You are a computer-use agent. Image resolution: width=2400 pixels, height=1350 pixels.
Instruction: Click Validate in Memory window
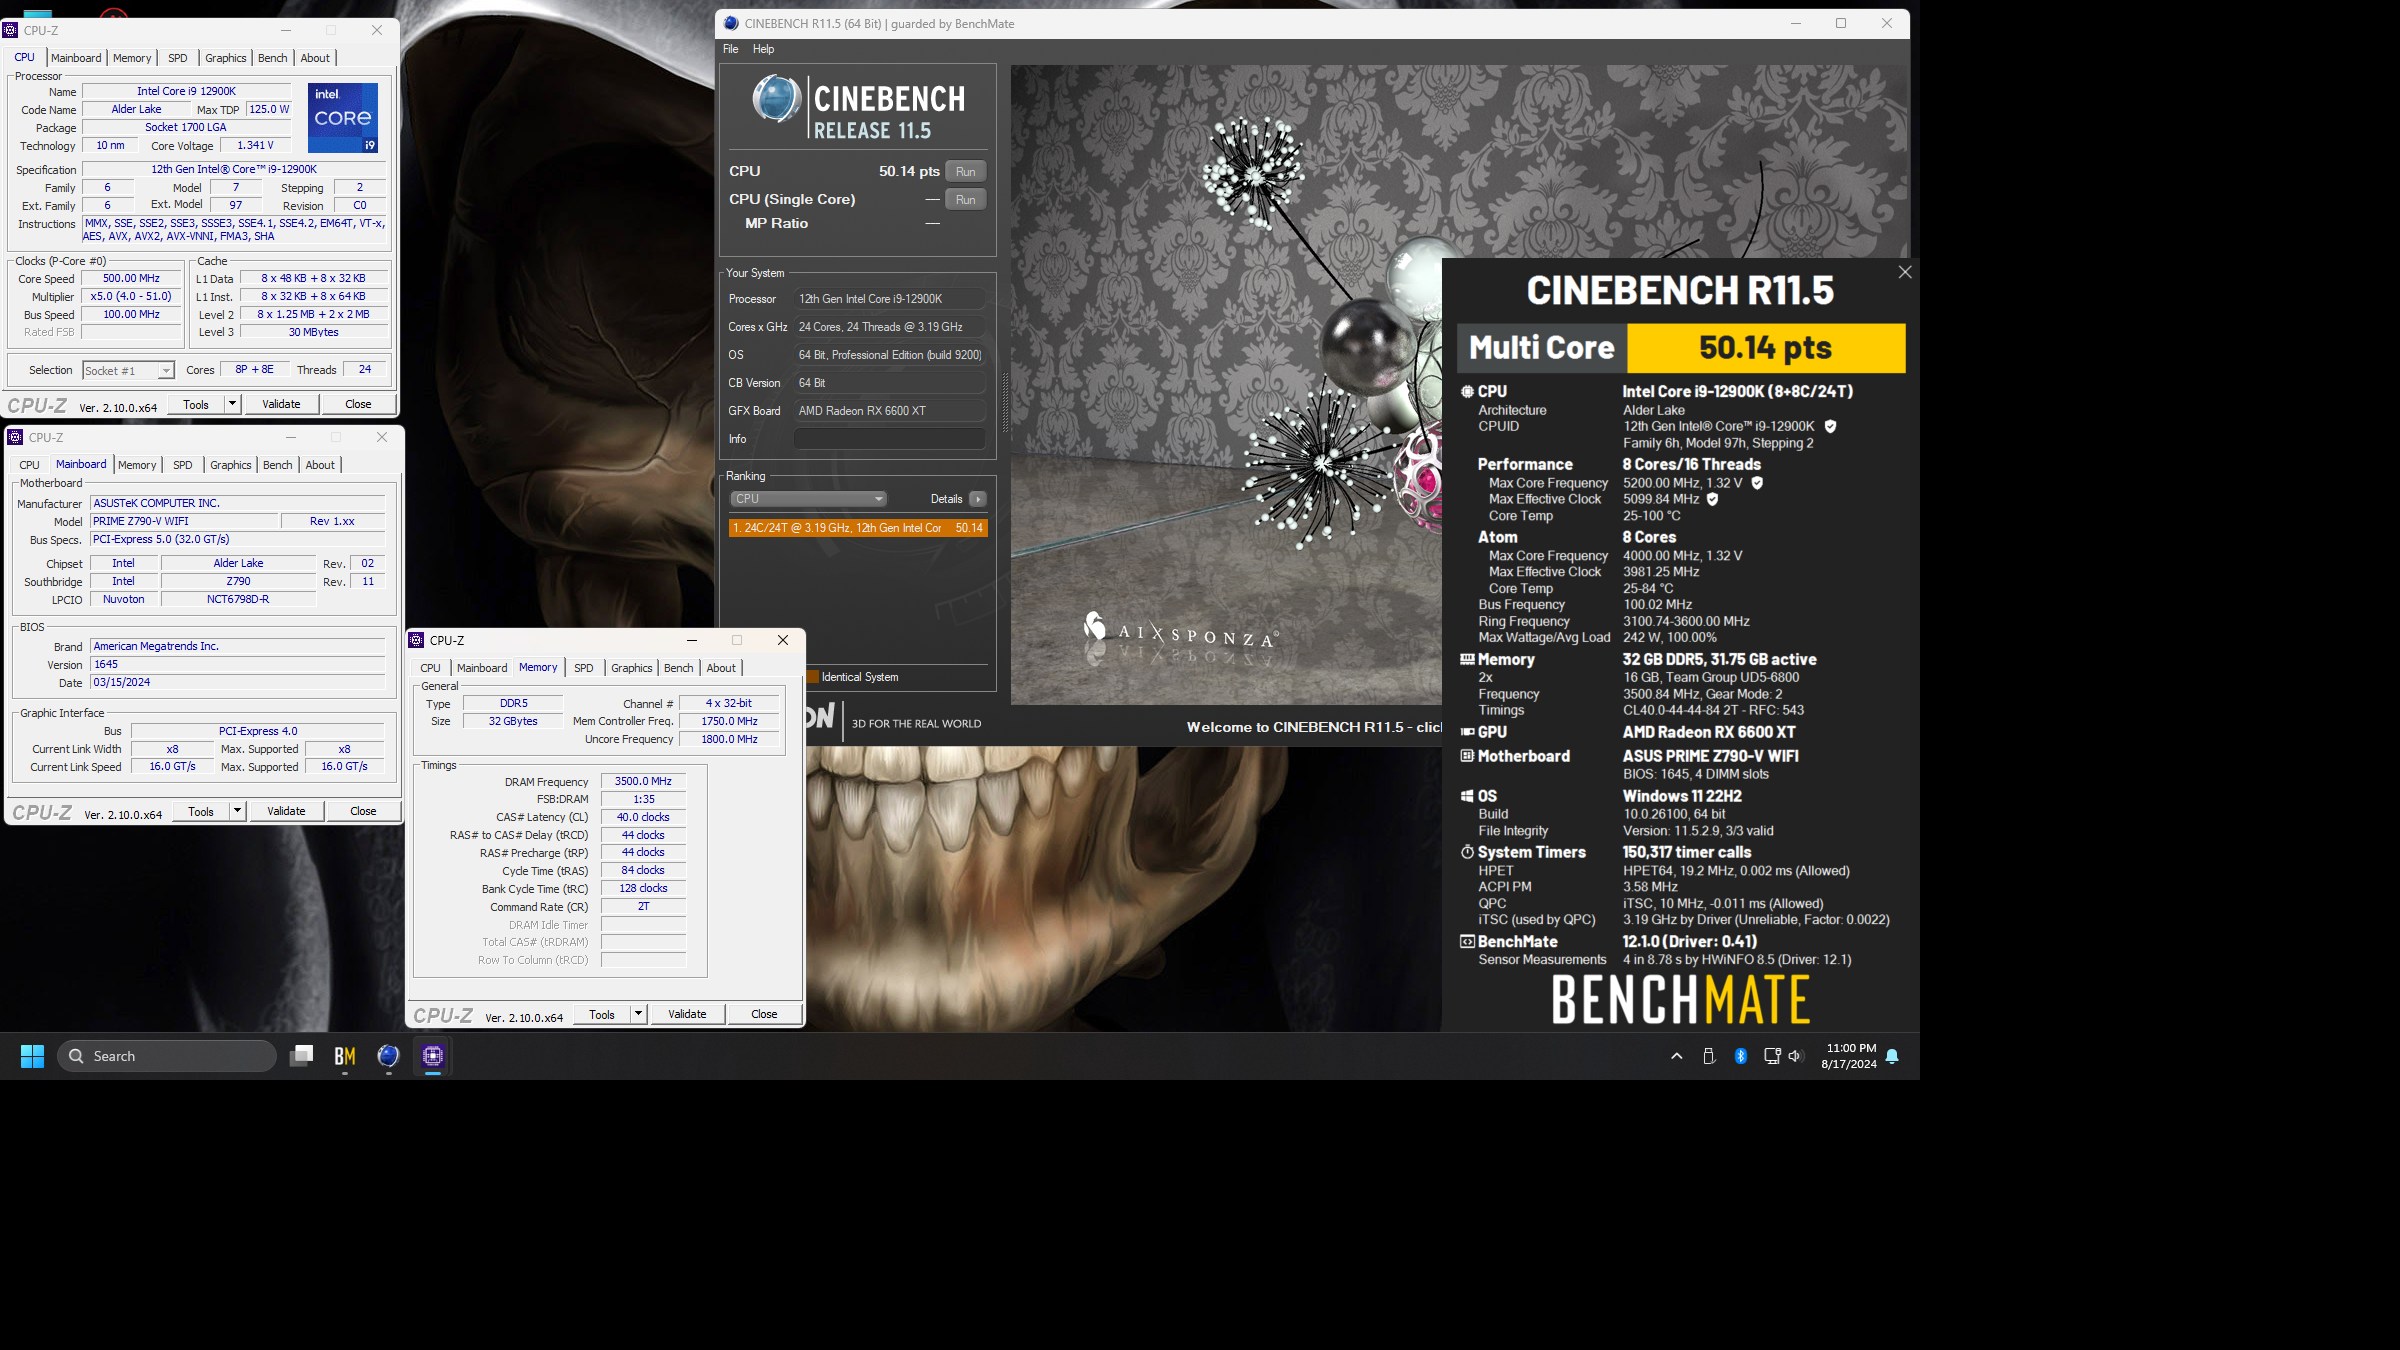(x=687, y=1014)
